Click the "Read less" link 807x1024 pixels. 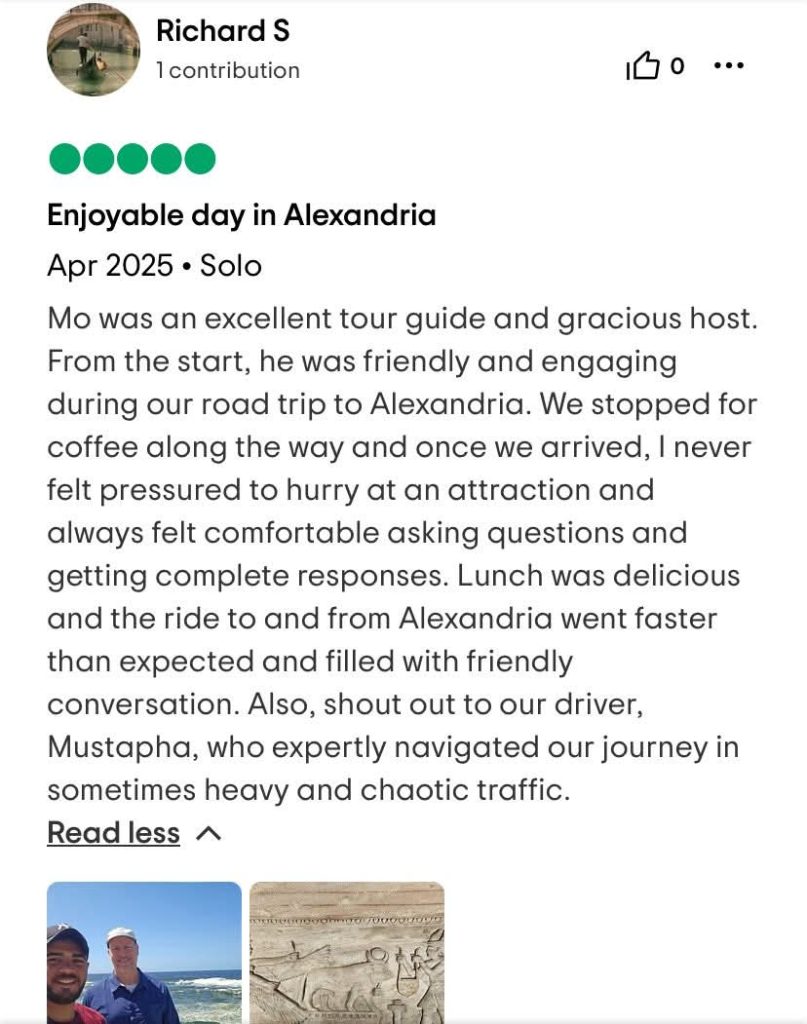click(x=113, y=833)
